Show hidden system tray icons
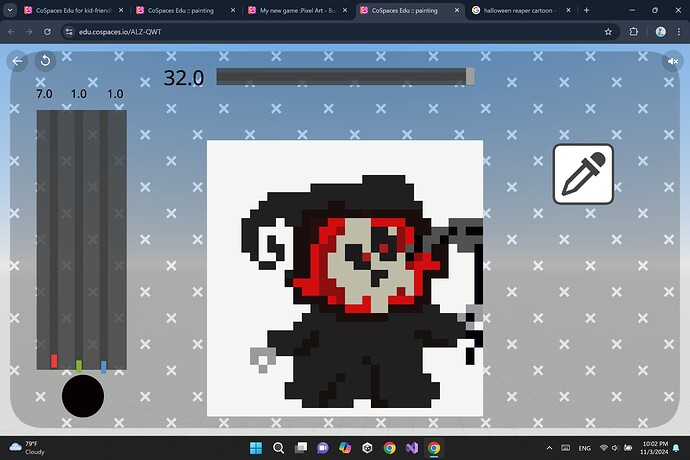The height and width of the screenshot is (460, 690). click(x=549, y=448)
